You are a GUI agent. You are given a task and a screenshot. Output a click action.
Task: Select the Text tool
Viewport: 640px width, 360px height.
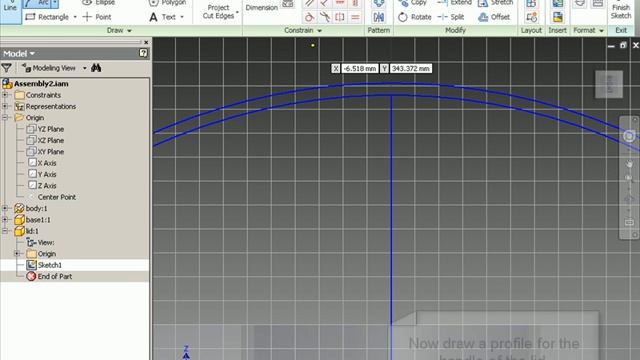click(x=163, y=17)
